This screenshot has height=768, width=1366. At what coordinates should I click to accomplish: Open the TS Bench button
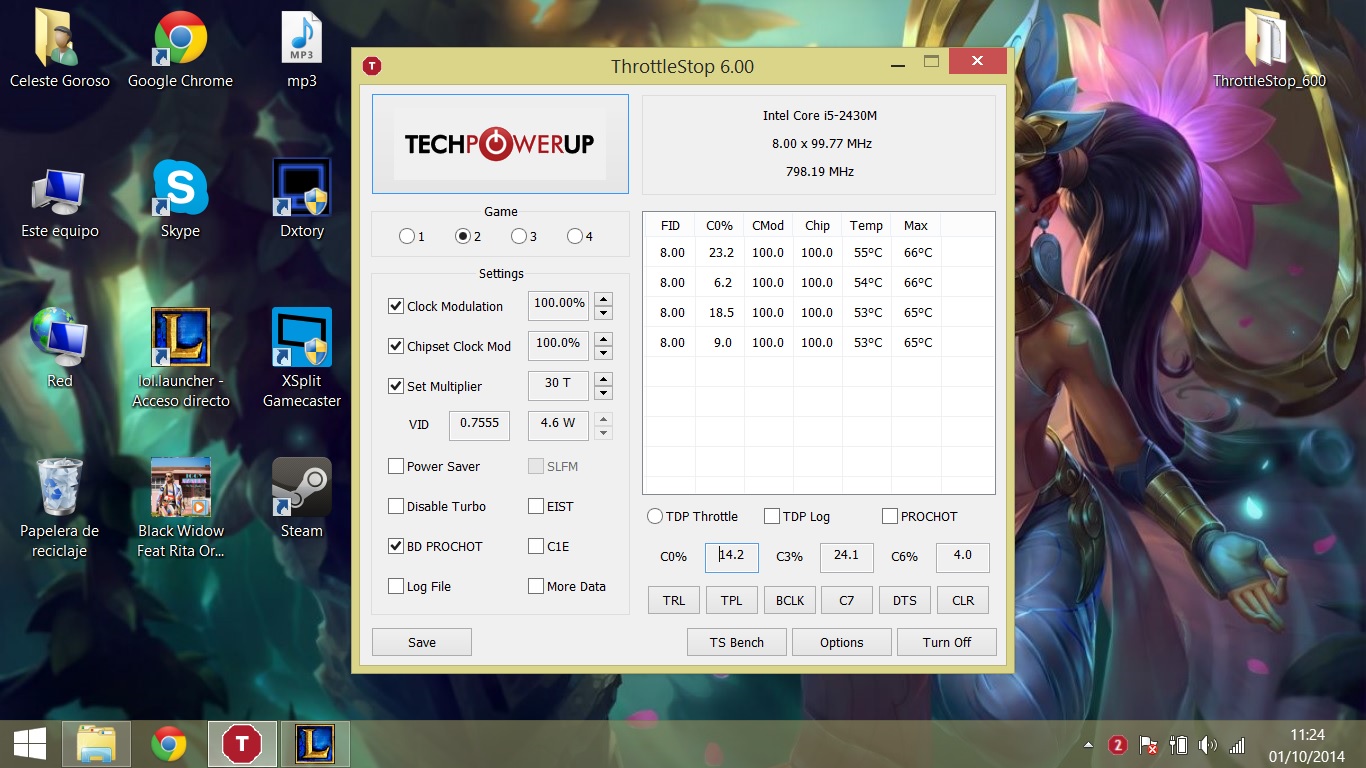(737, 642)
